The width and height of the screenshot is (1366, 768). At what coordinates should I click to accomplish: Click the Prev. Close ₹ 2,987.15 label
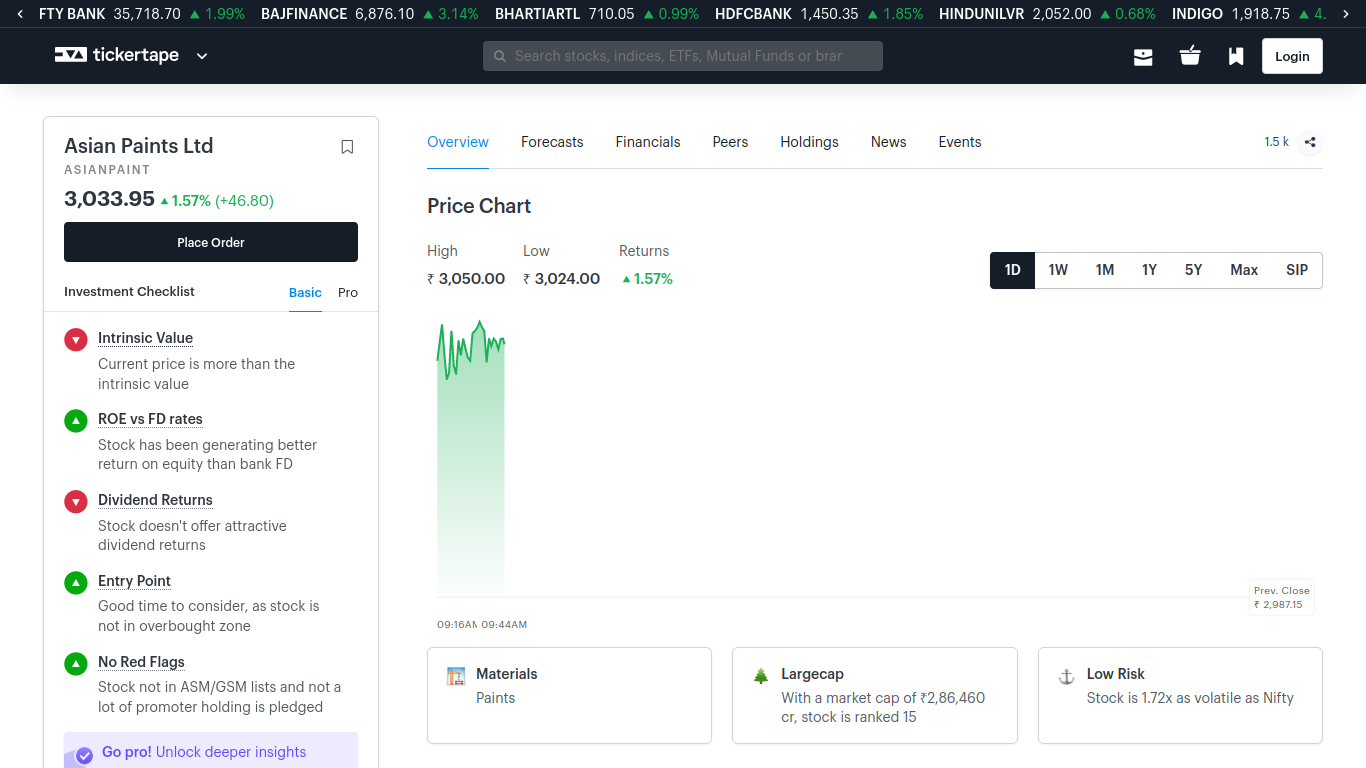pyautogui.click(x=1282, y=597)
